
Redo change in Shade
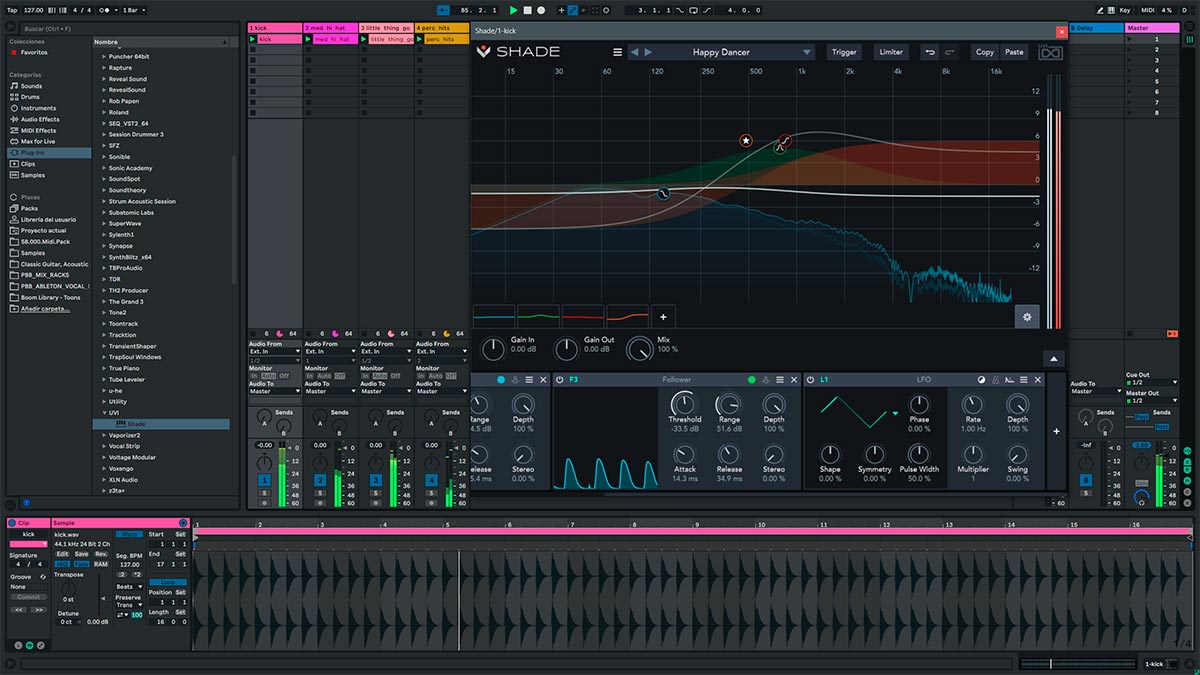[x=950, y=52]
